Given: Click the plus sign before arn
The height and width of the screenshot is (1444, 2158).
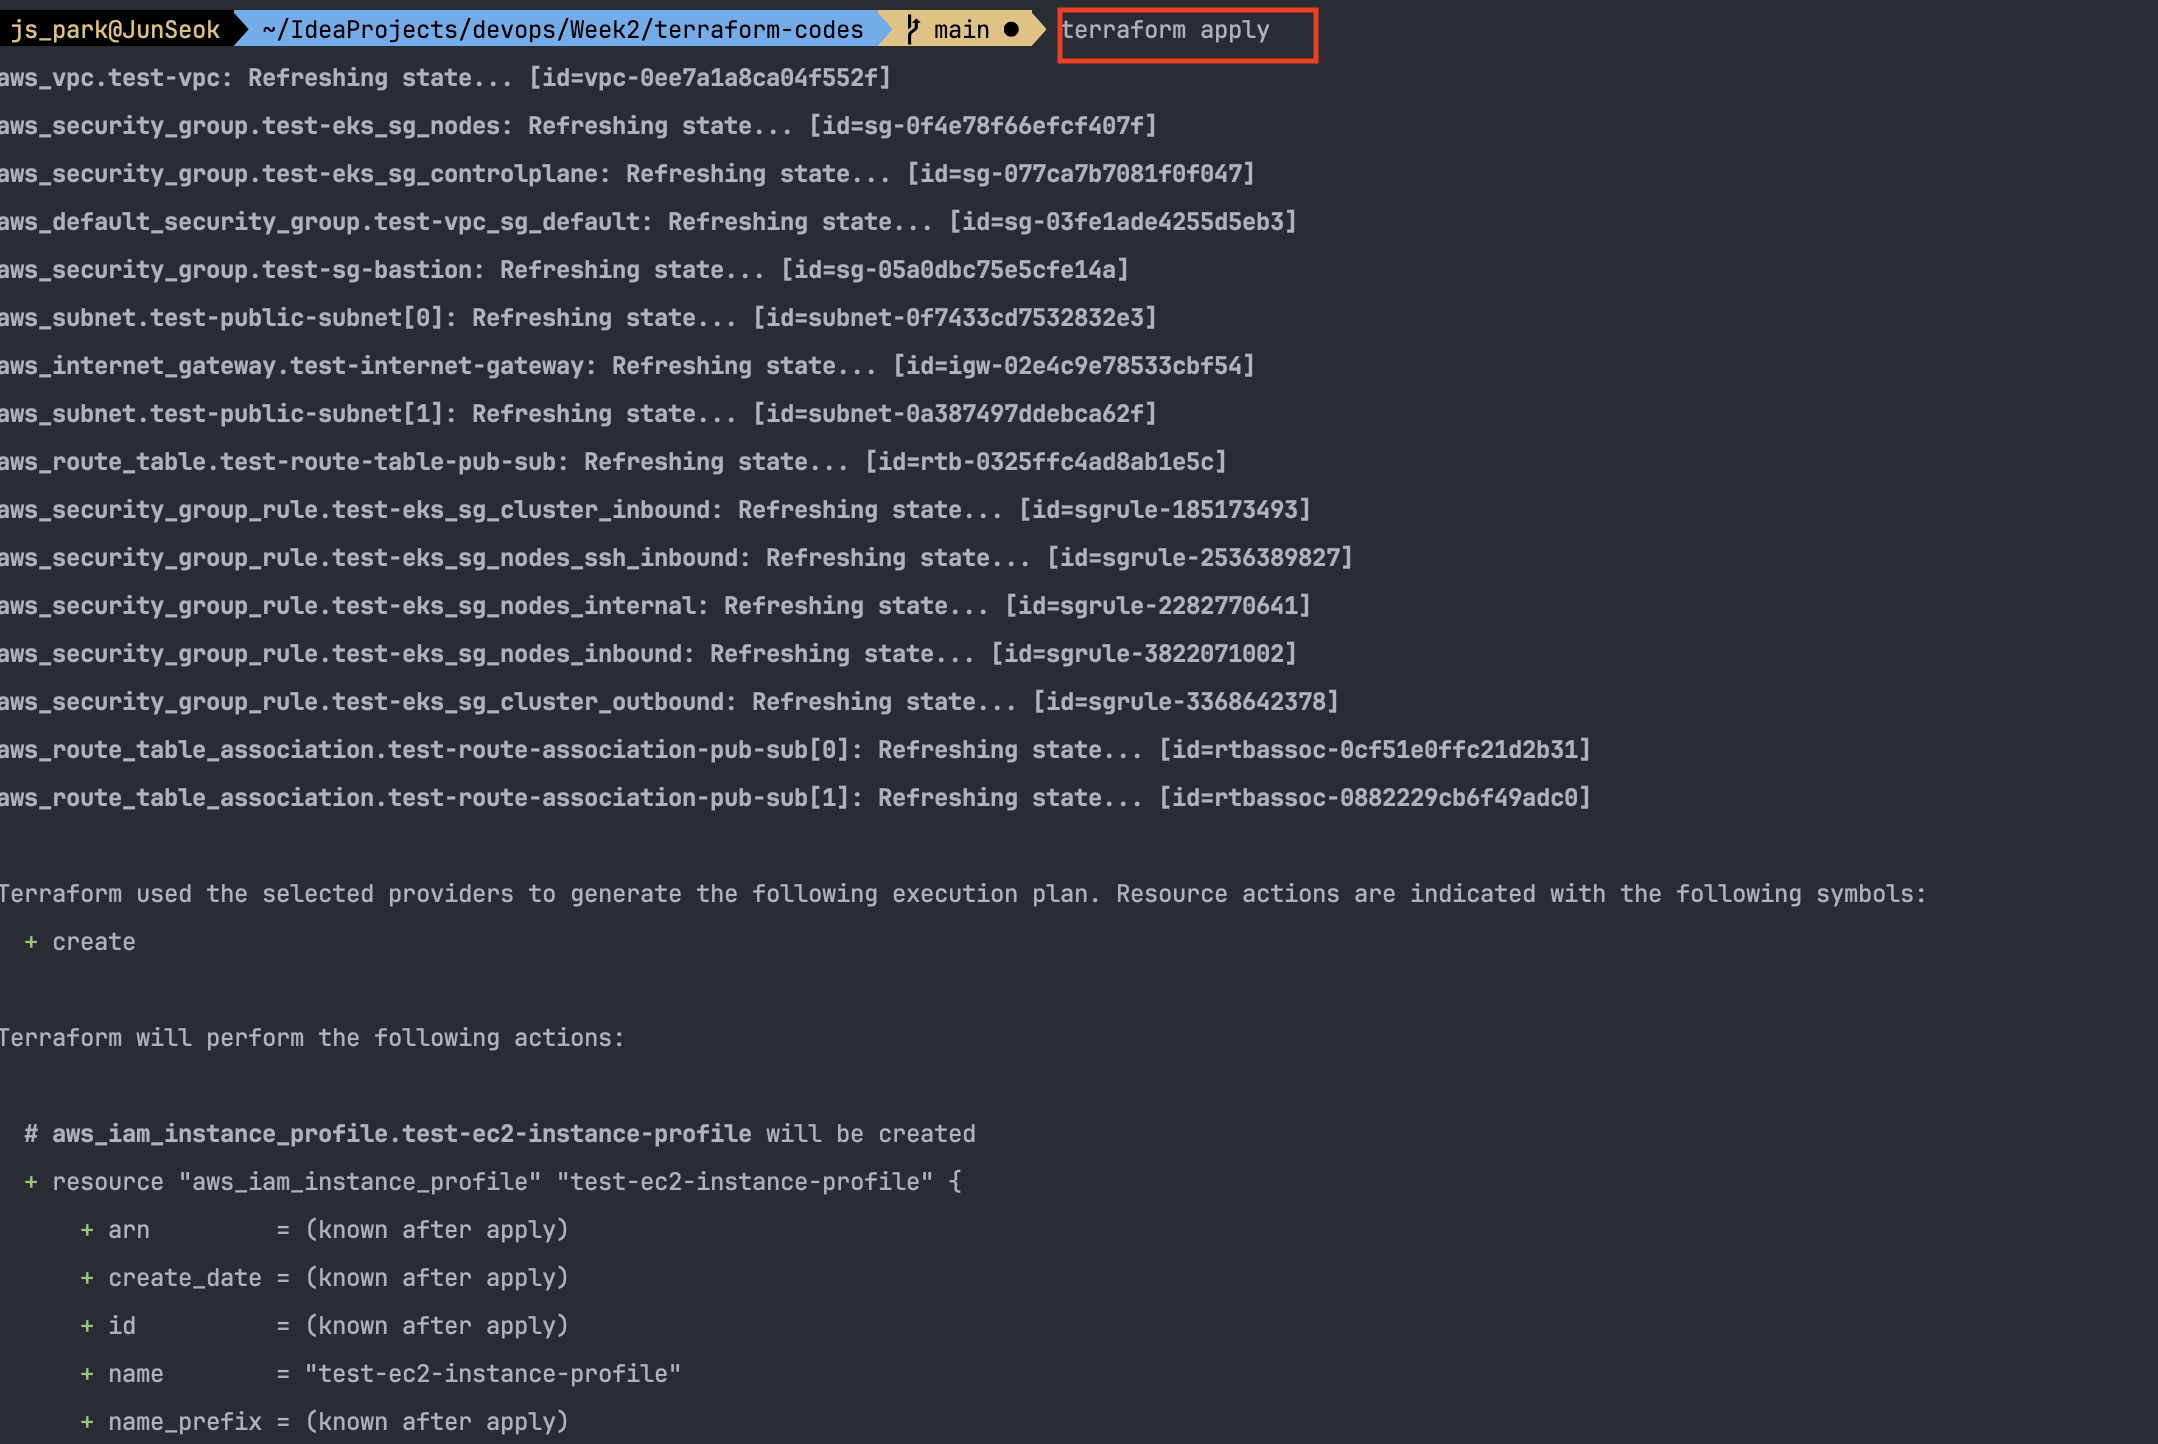Looking at the screenshot, I should [87, 1230].
